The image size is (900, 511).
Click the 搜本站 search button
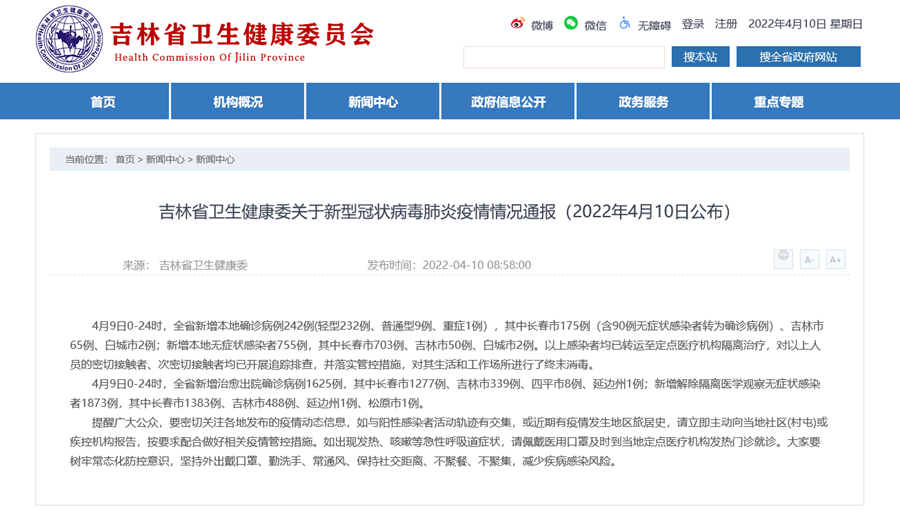click(x=700, y=57)
